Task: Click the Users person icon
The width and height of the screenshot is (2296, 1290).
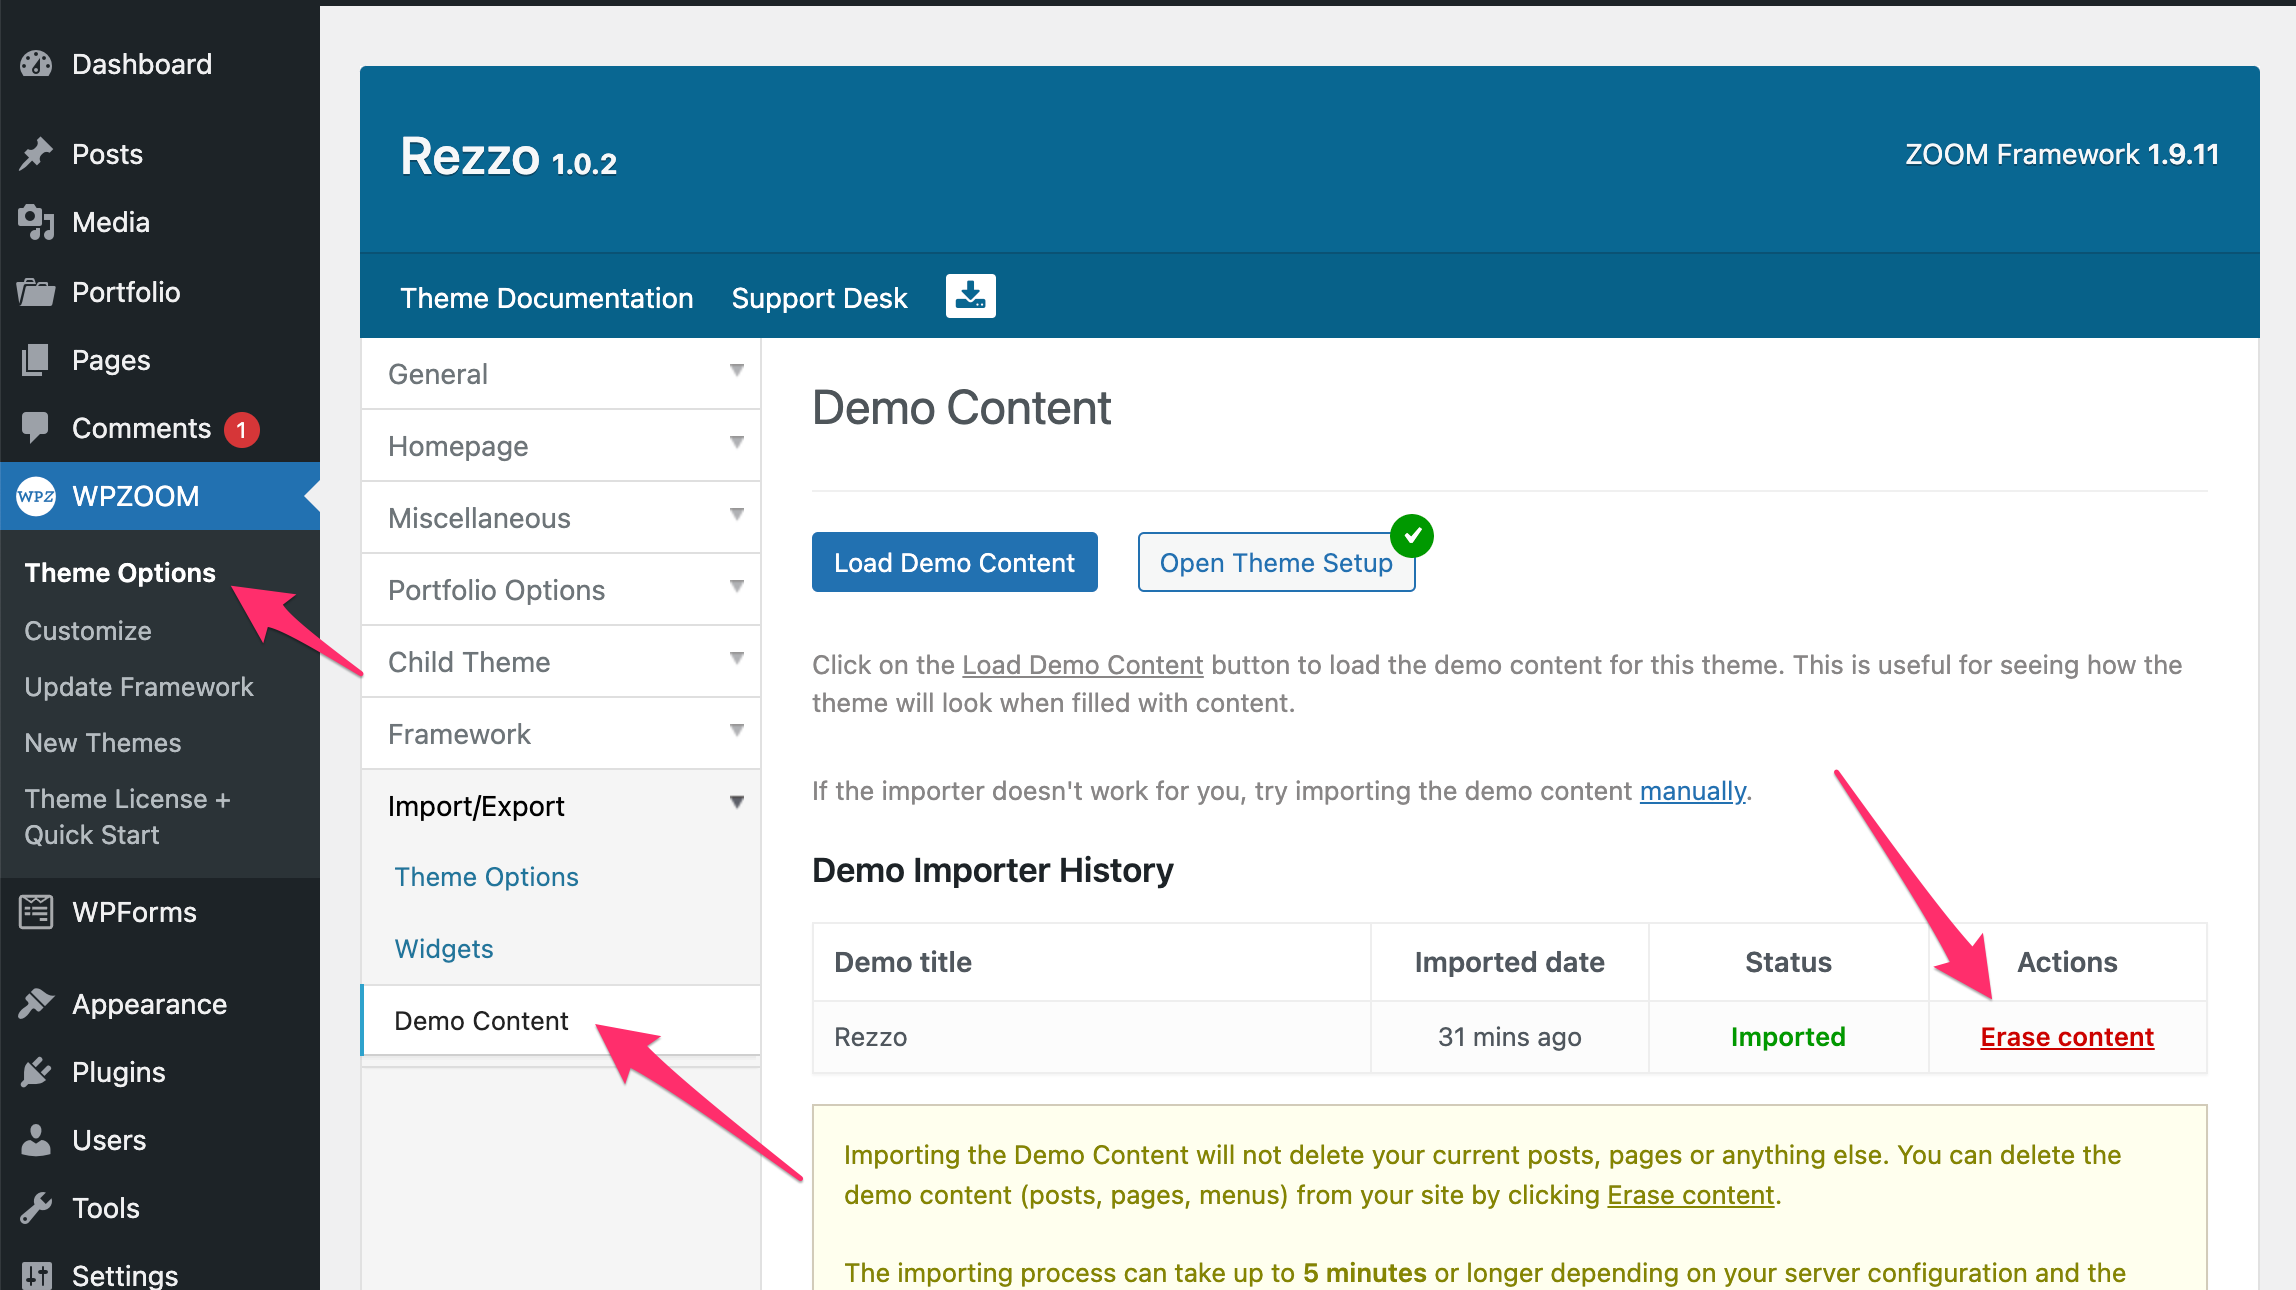Action: pyautogui.click(x=36, y=1140)
